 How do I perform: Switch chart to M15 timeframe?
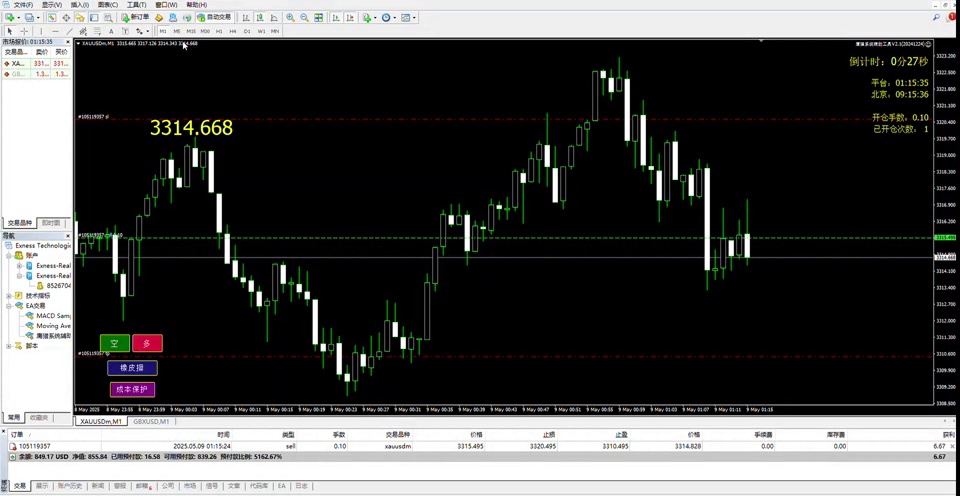[191, 31]
